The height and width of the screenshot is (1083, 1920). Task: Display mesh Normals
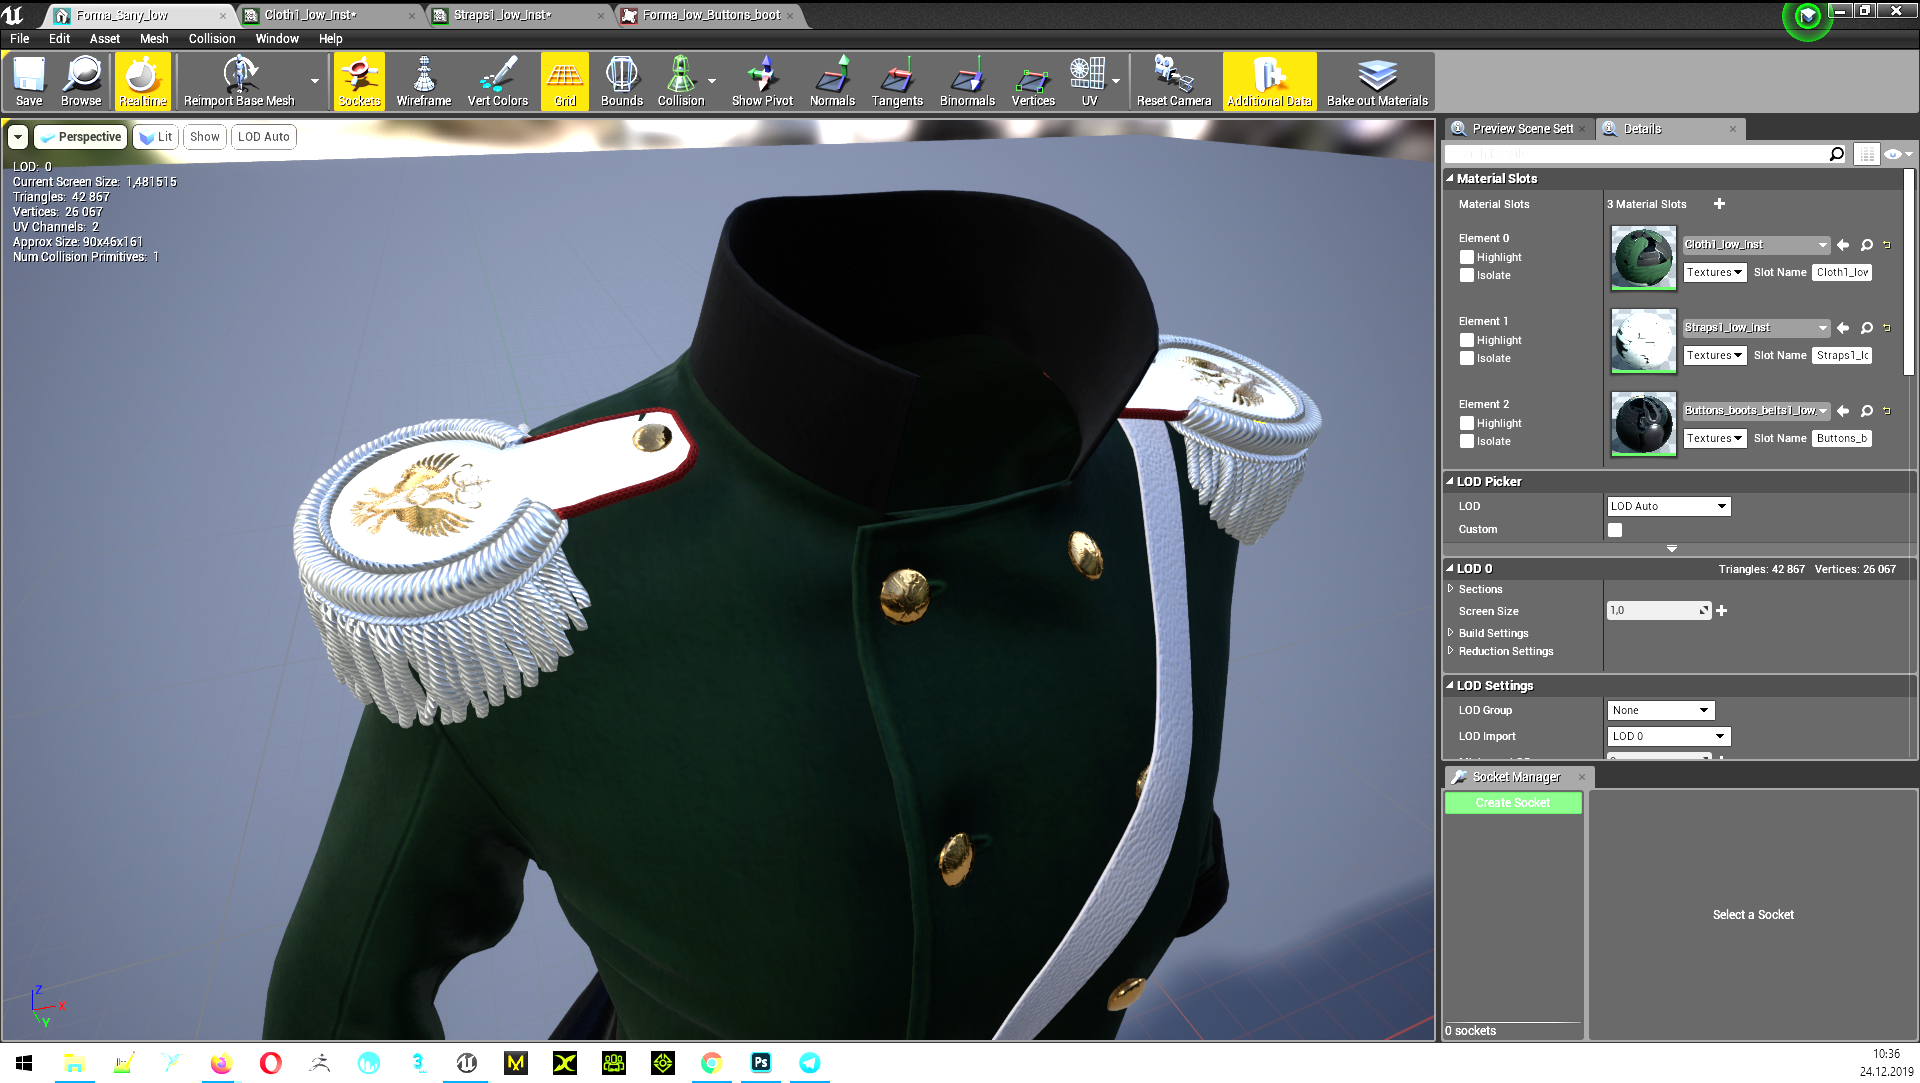(832, 81)
